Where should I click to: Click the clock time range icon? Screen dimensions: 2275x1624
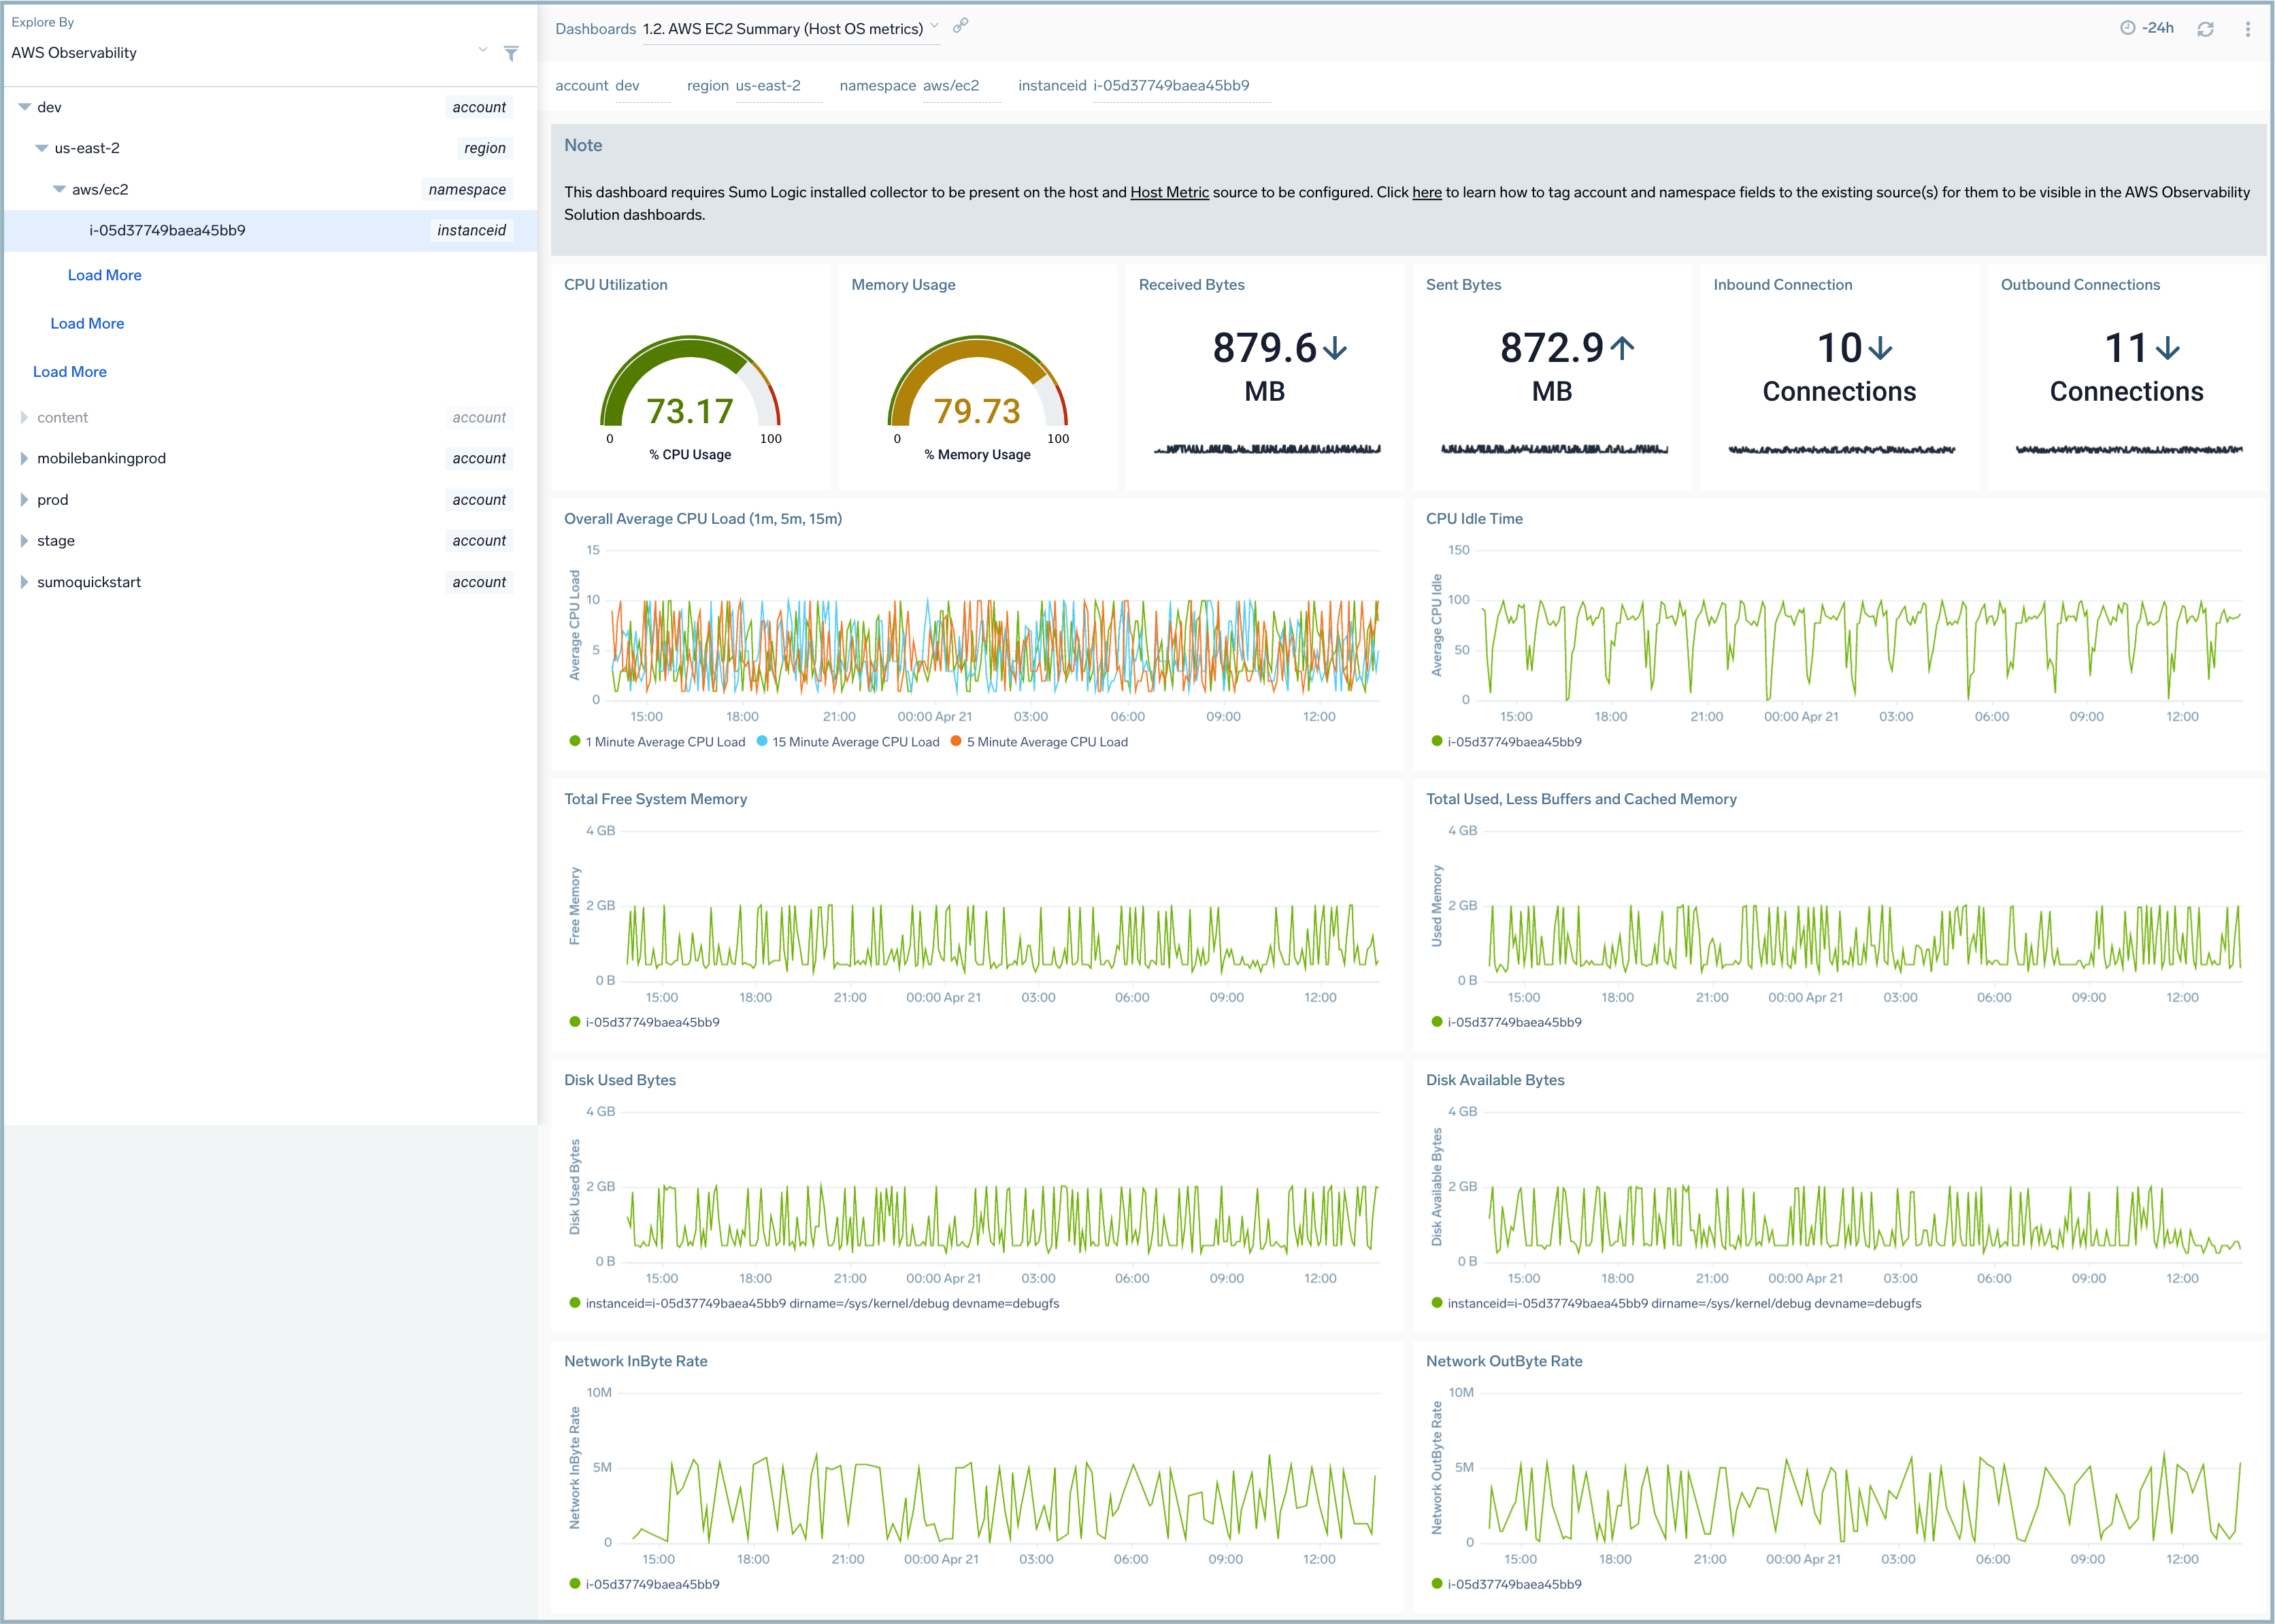pos(2127,28)
